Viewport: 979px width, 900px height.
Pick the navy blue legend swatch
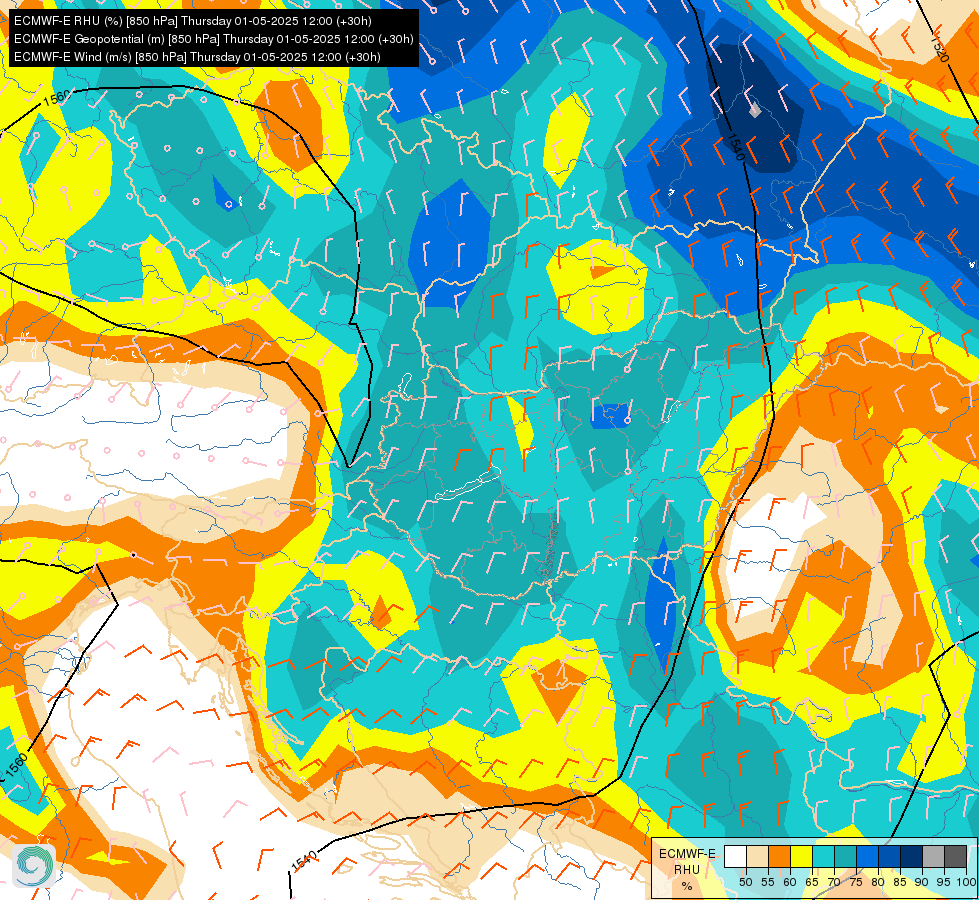[x=912, y=856]
